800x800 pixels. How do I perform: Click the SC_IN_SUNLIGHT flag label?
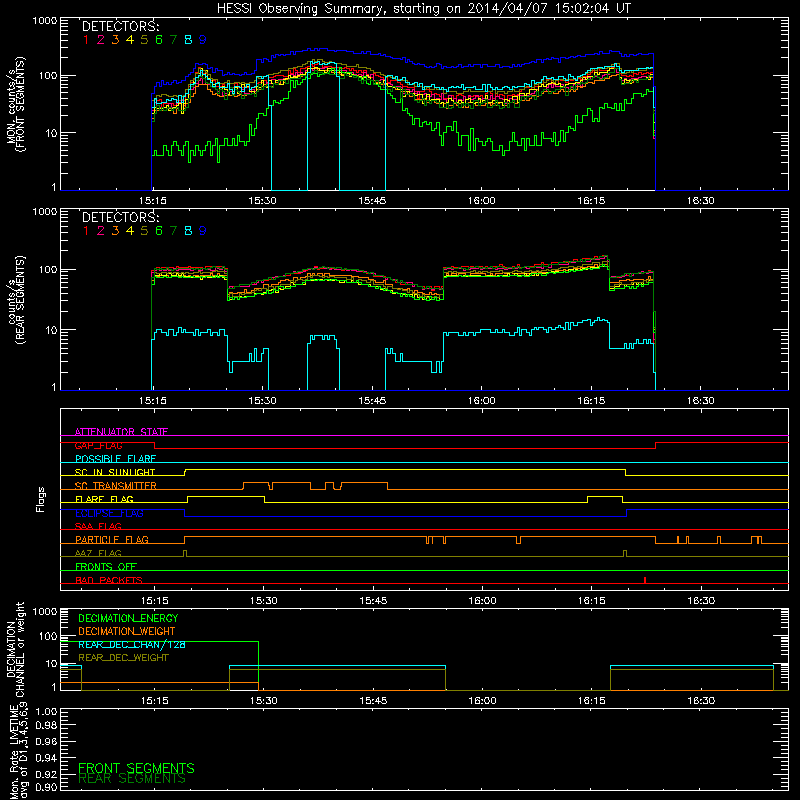pos(115,472)
